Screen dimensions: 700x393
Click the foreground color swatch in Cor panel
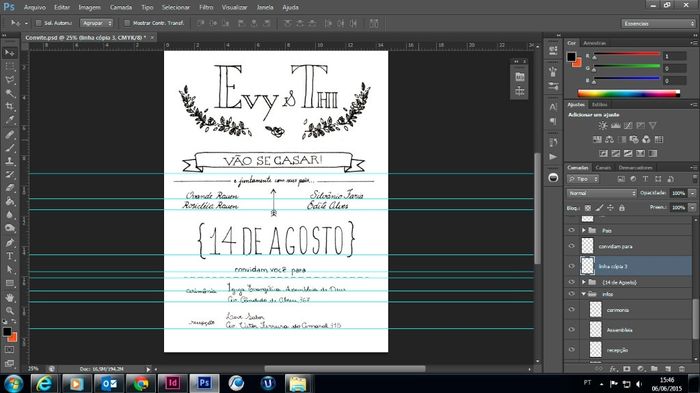click(x=571, y=57)
